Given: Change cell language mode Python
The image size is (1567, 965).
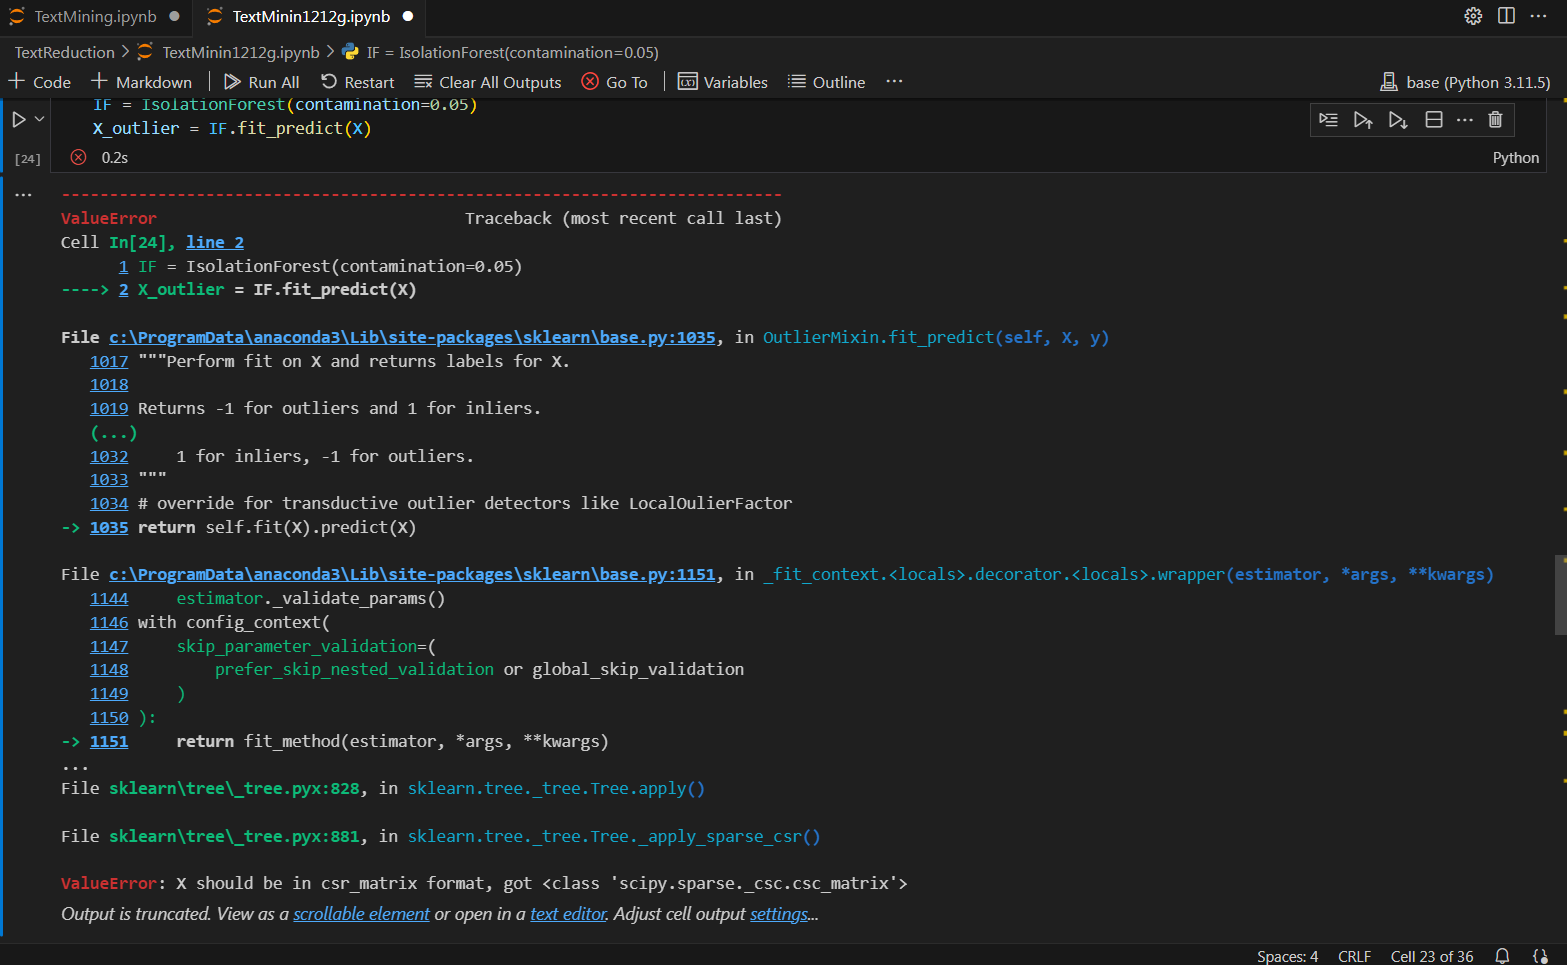Looking at the screenshot, I should [1516, 158].
